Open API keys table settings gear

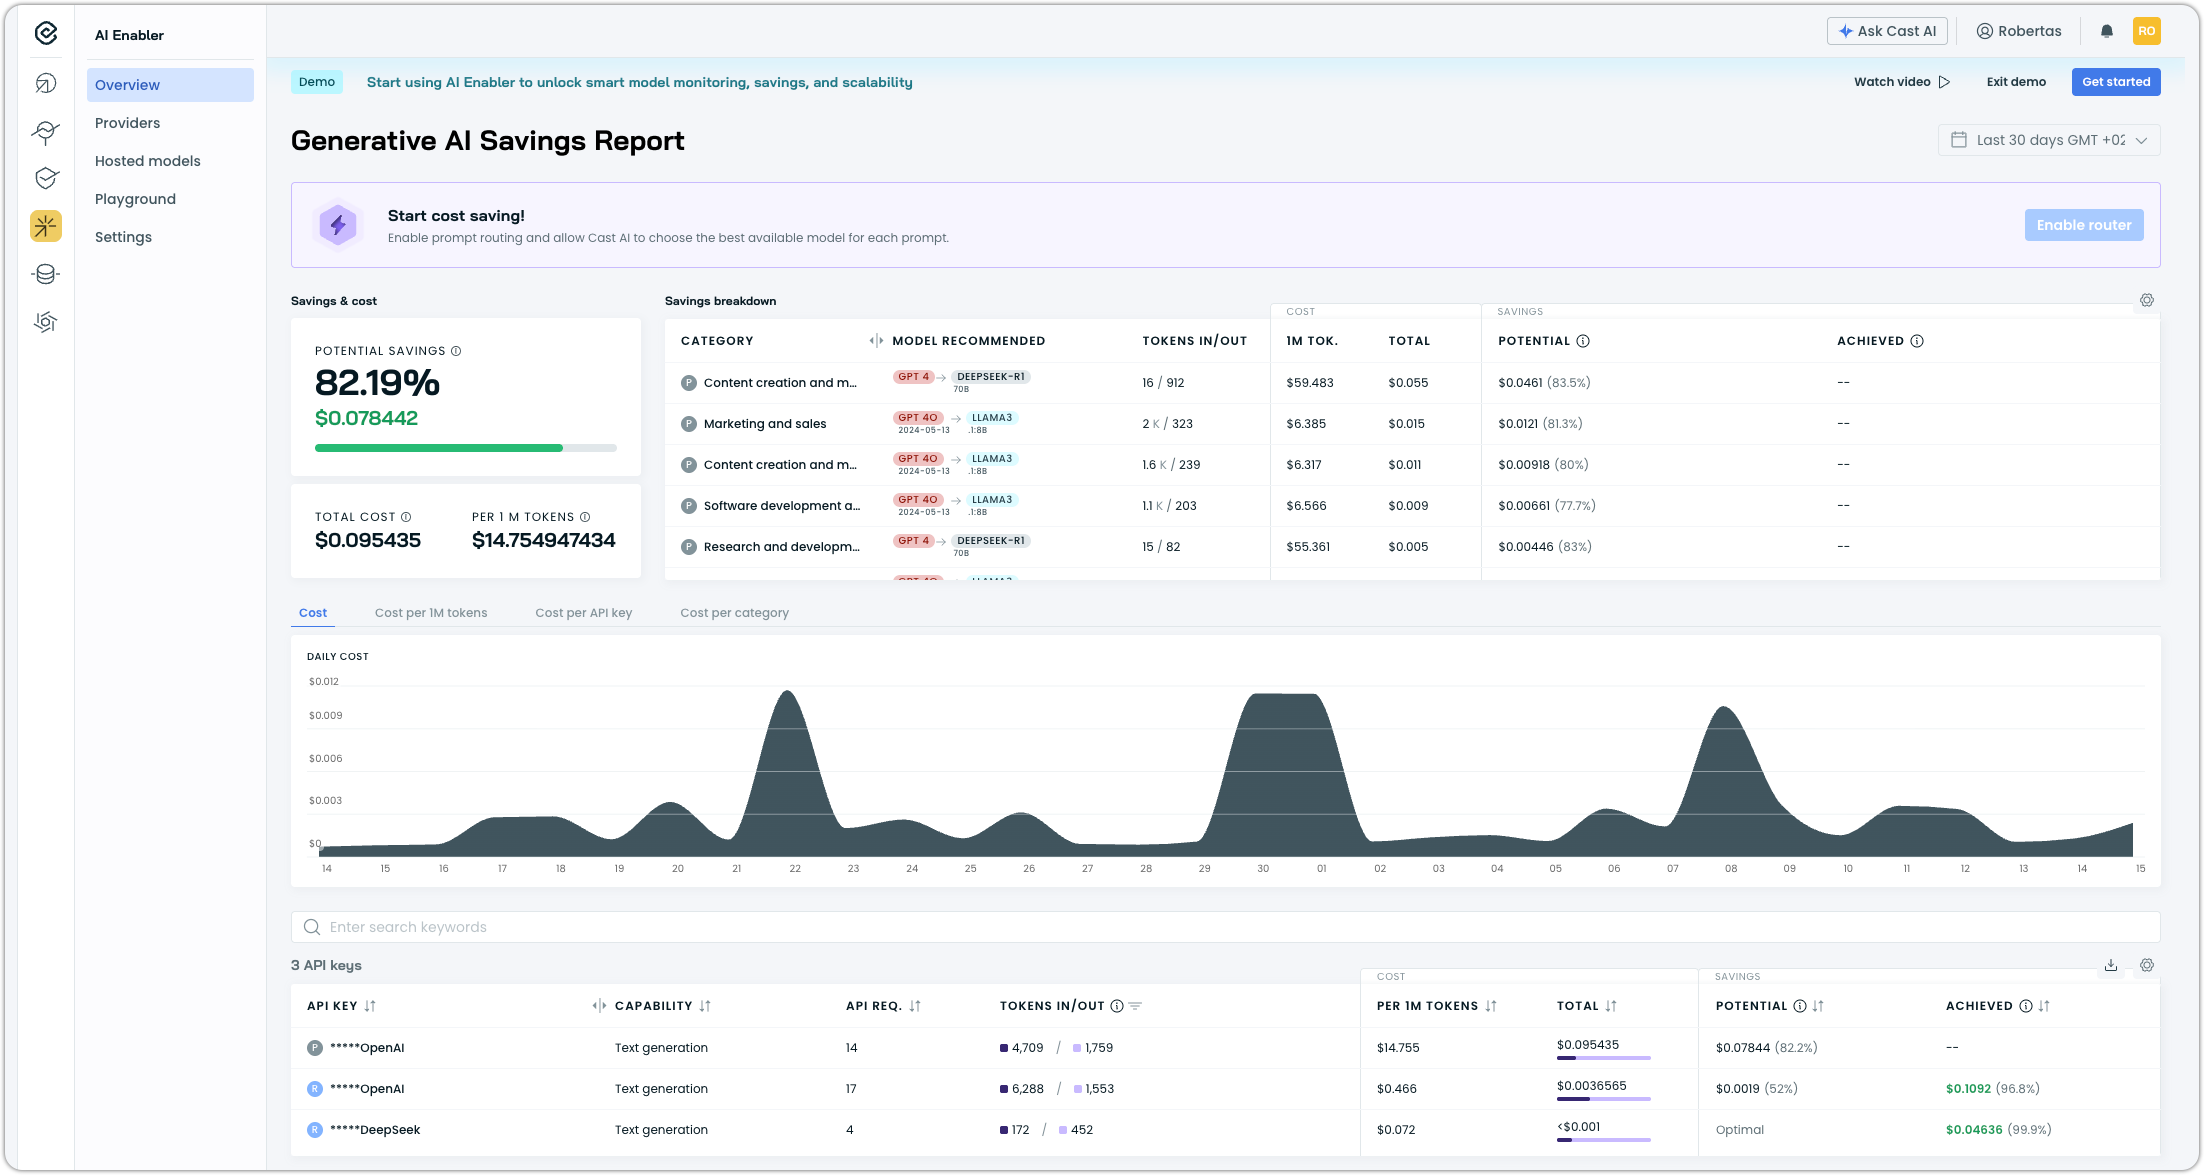click(x=2147, y=965)
